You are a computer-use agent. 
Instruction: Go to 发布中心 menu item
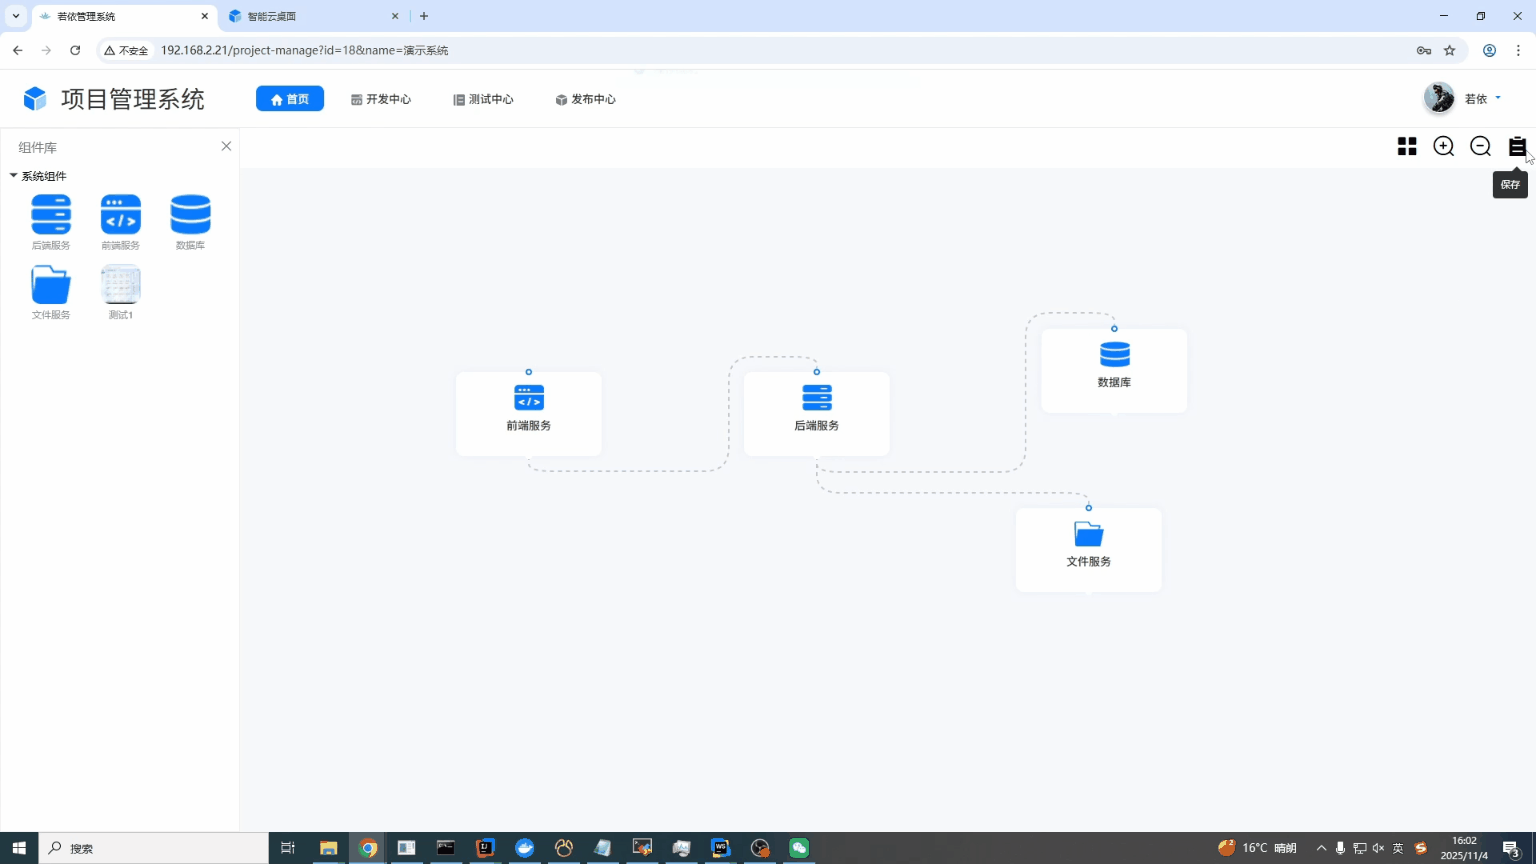pos(586,99)
